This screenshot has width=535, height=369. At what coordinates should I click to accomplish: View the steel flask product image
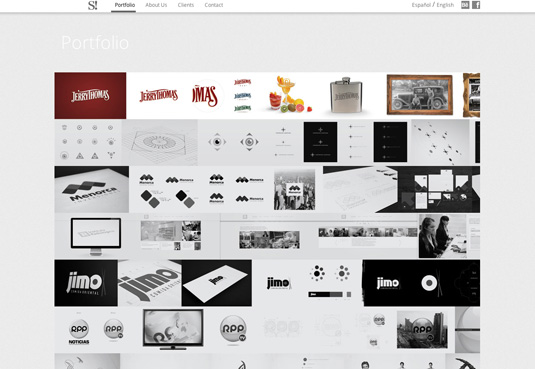coord(346,96)
